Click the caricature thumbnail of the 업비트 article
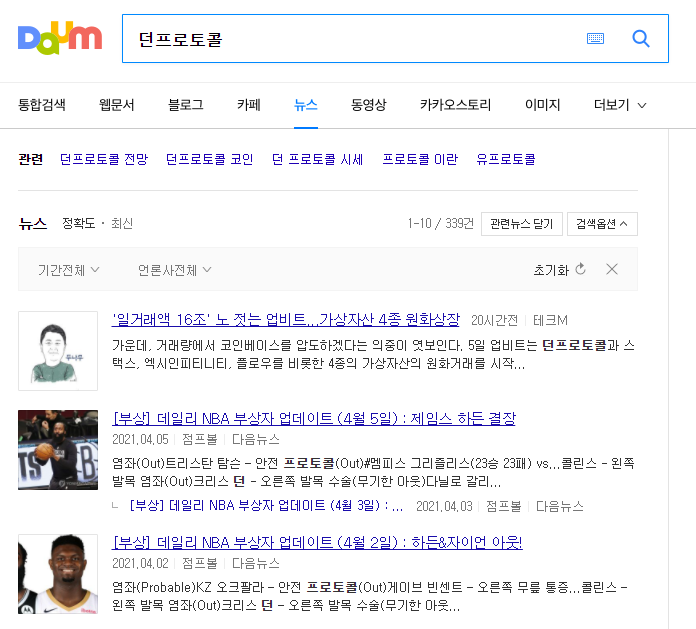This screenshot has width=696, height=629. click(58, 351)
